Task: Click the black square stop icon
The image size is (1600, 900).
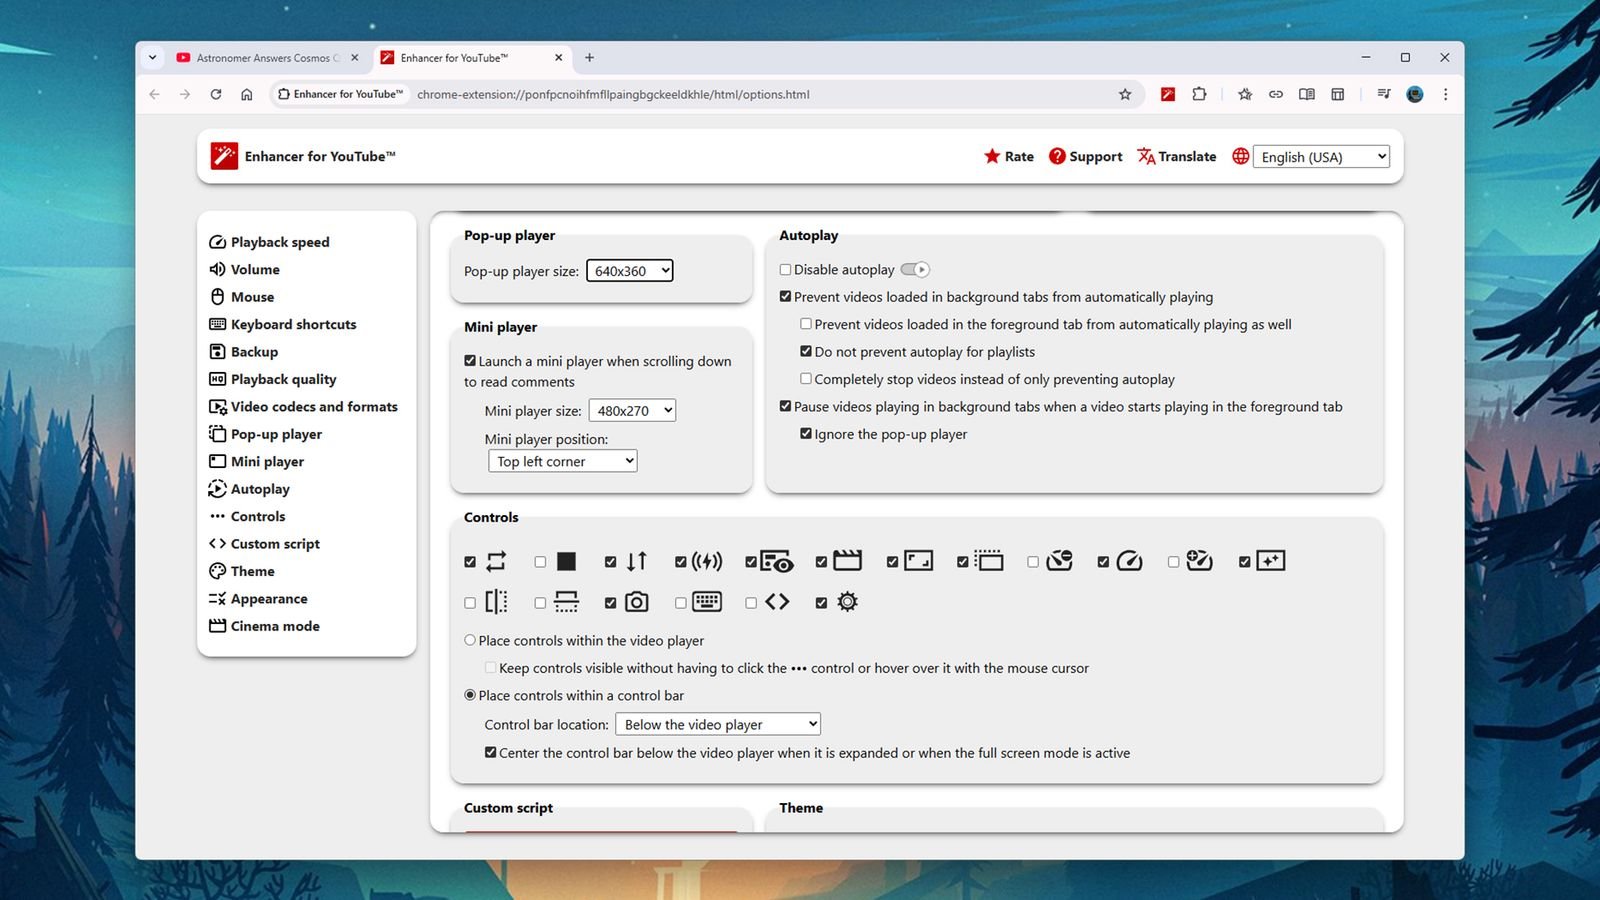Action: (566, 561)
